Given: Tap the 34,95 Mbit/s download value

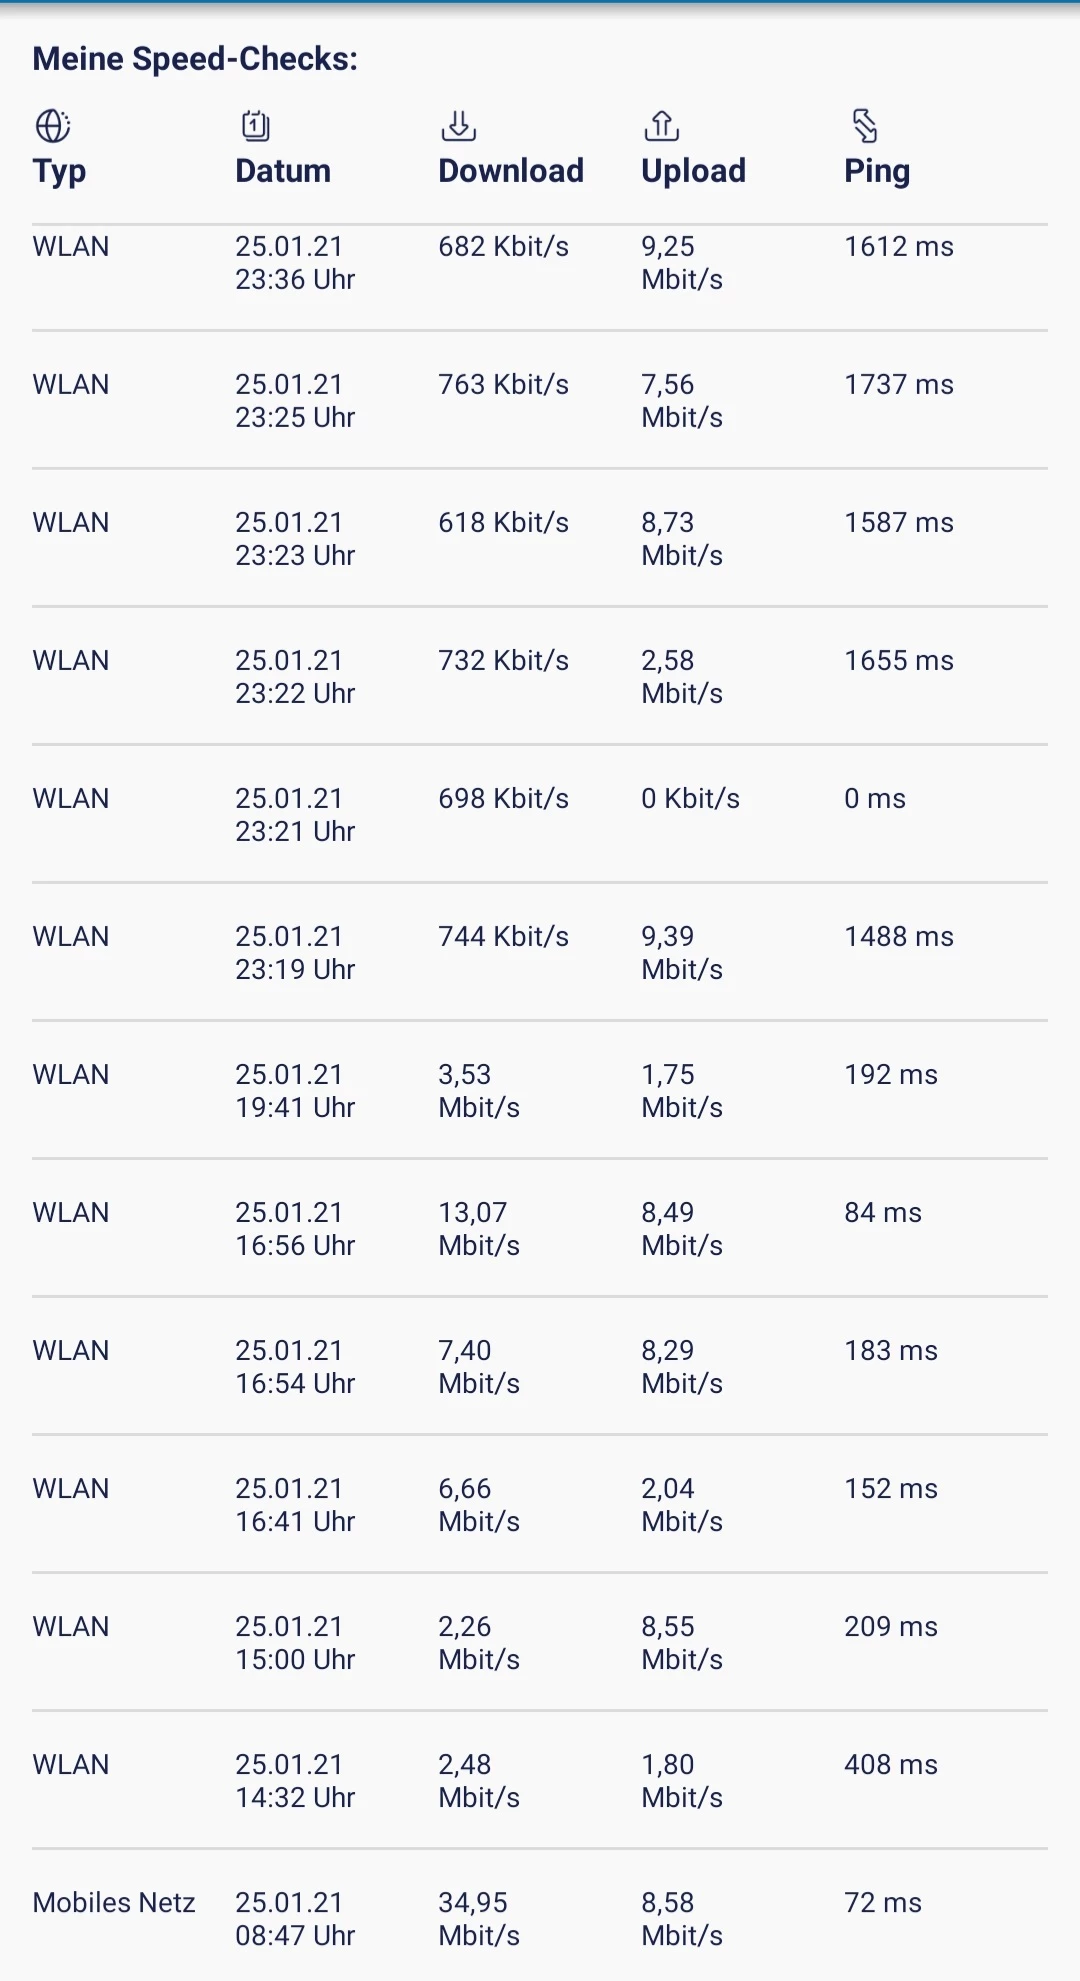Looking at the screenshot, I should tap(479, 1919).
